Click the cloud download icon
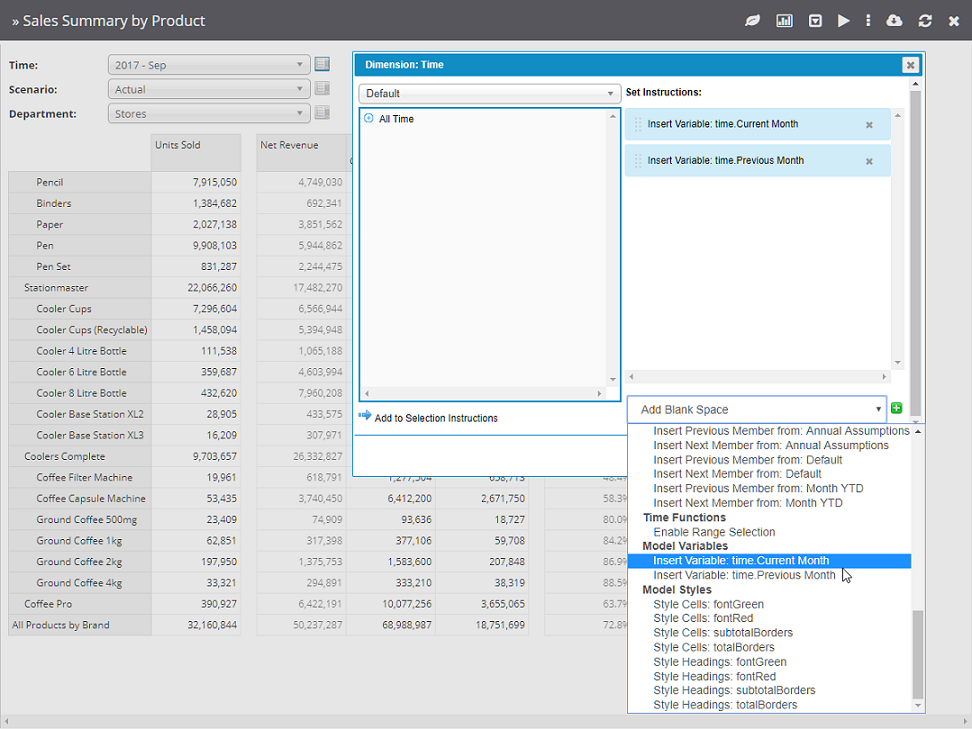This screenshot has height=729, width=972. coord(895,21)
